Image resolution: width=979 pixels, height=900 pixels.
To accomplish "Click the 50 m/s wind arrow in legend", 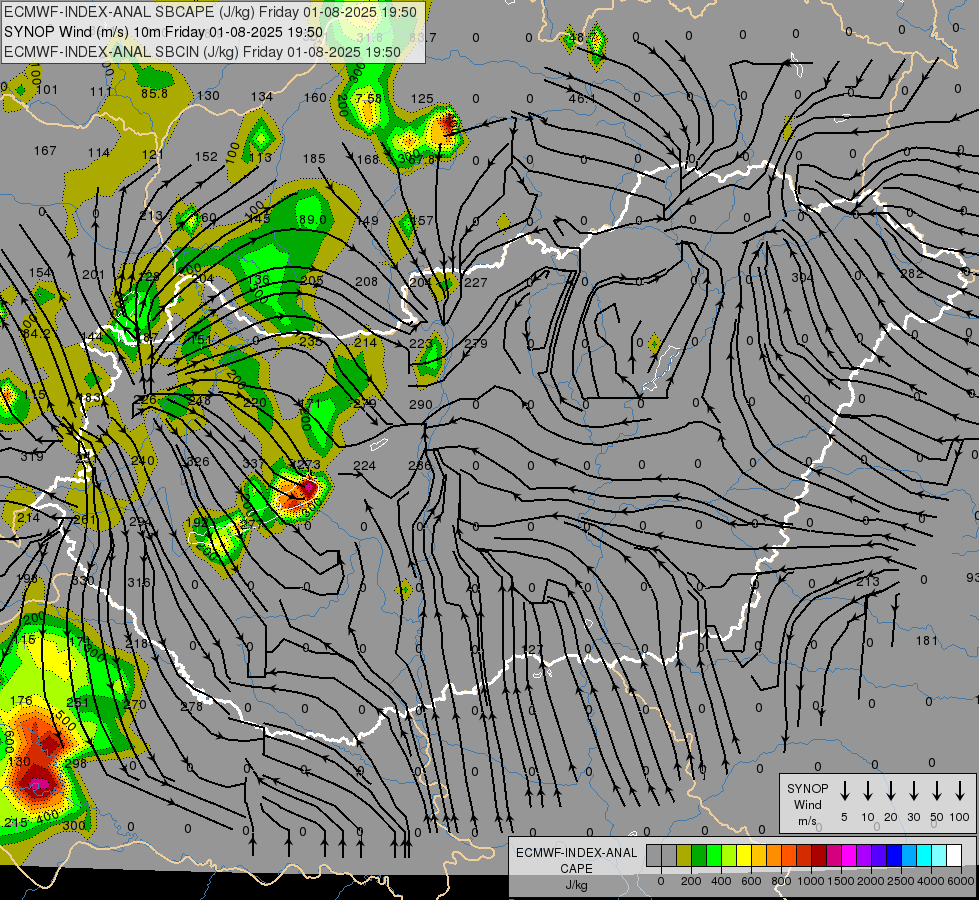I will pyautogui.click(x=937, y=791).
